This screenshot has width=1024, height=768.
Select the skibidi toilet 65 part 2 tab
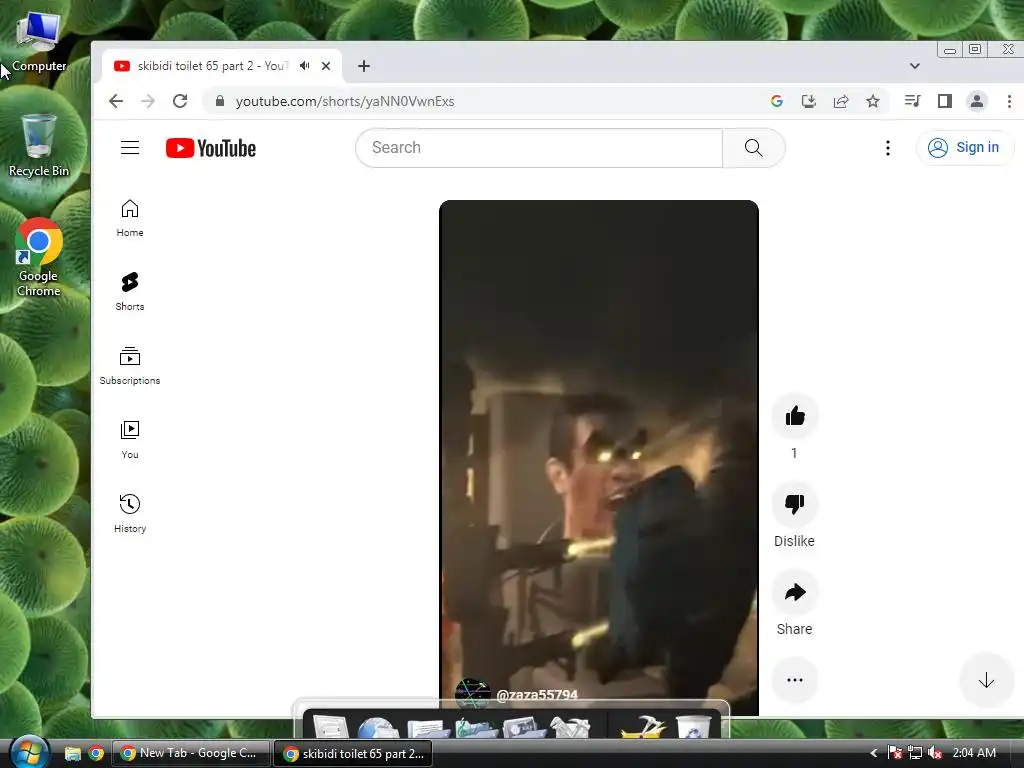coord(222,66)
